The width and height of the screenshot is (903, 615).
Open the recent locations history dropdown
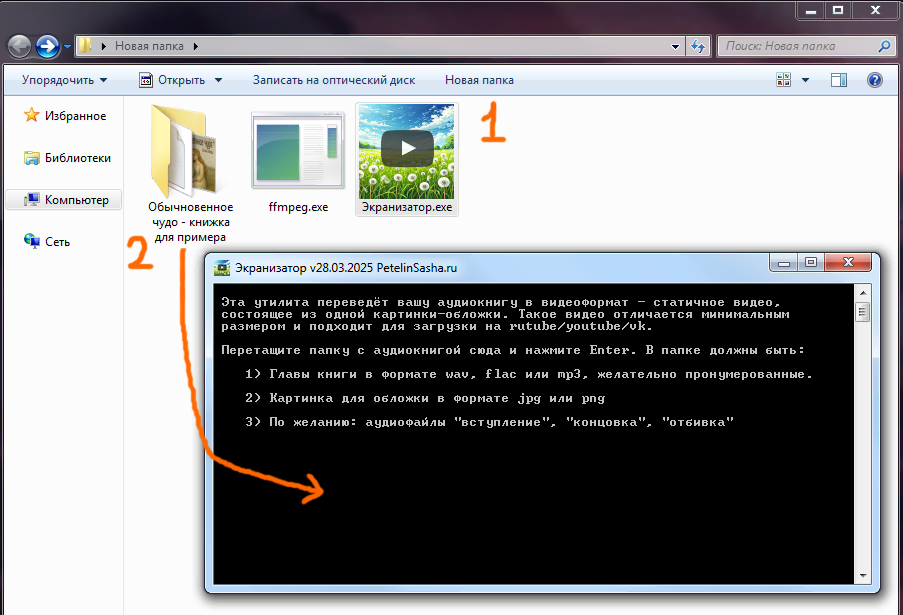pyautogui.click(x=68, y=46)
